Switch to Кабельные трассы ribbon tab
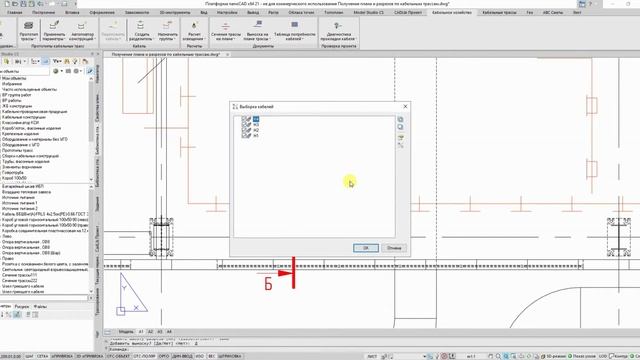Screen dimensions: 640x360 (x=499, y=13)
